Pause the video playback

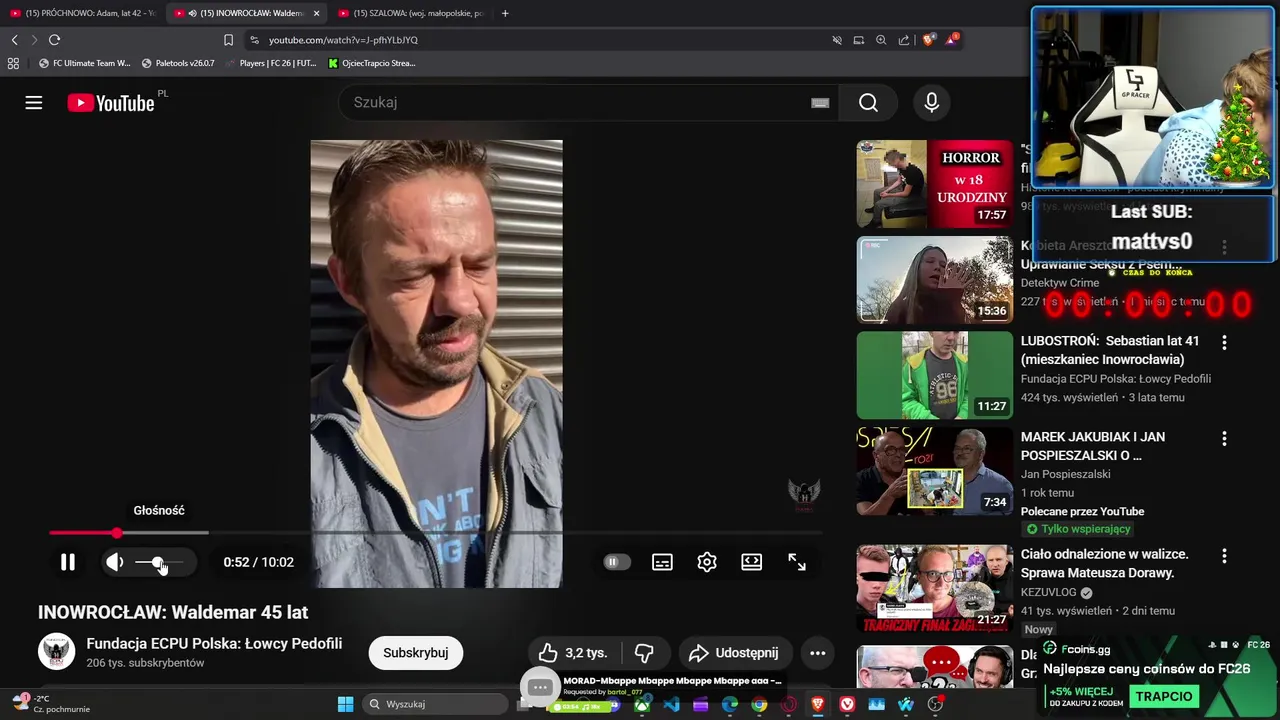[x=68, y=562]
